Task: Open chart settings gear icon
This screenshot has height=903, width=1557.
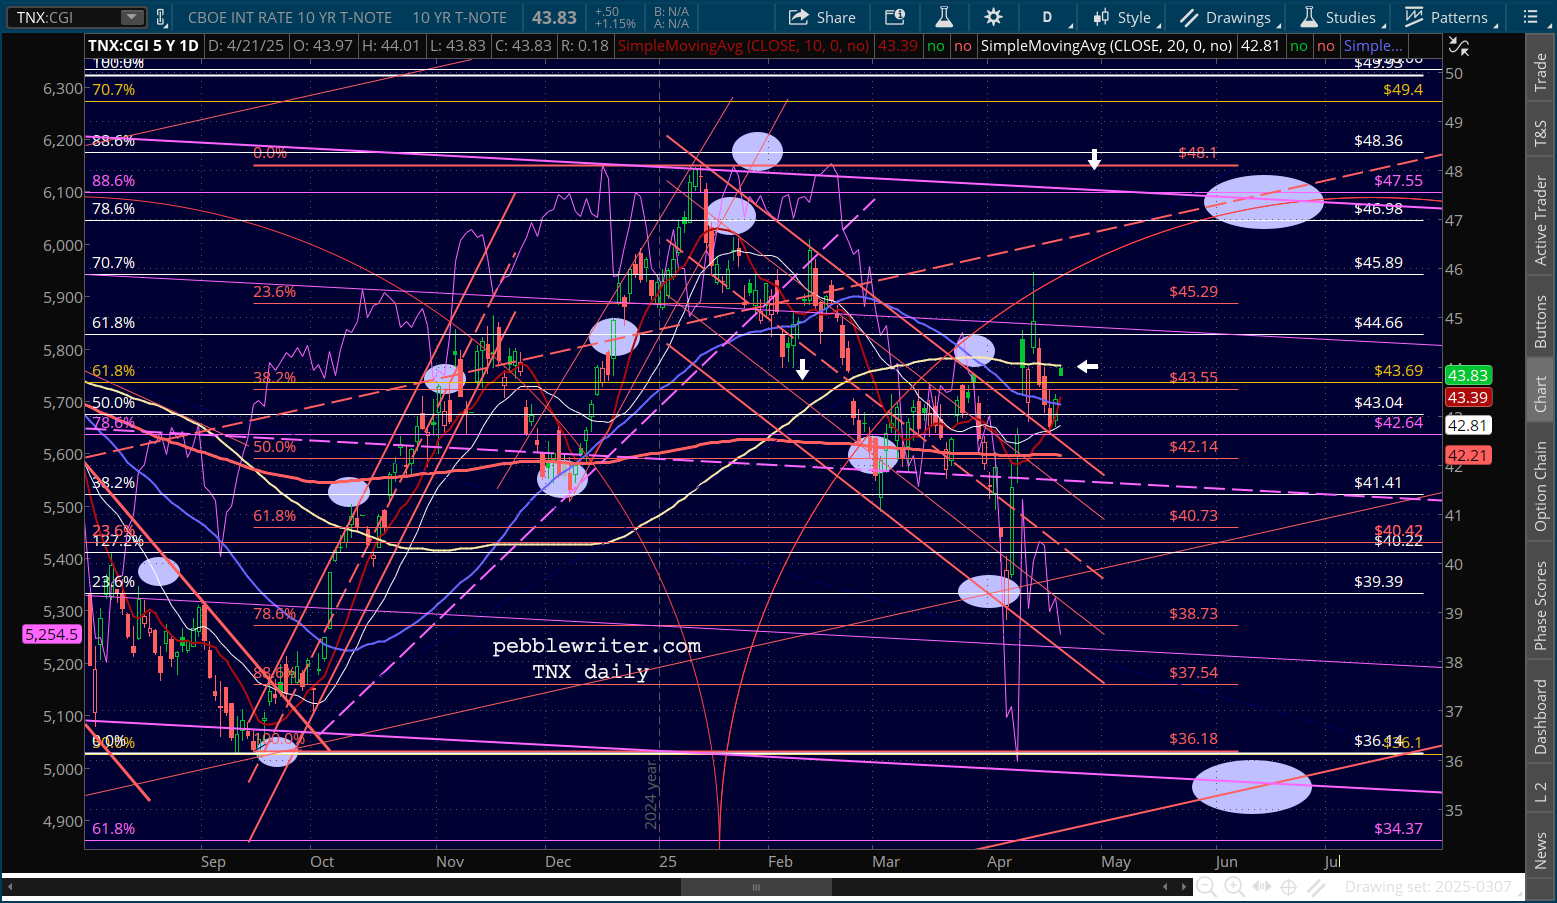Action: coord(993,17)
